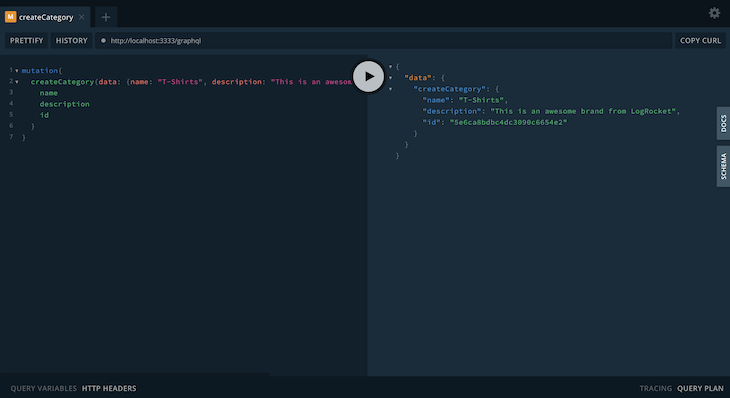Add a new tab with the plus icon
The width and height of the screenshot is (730, 398).
(106, 17)
